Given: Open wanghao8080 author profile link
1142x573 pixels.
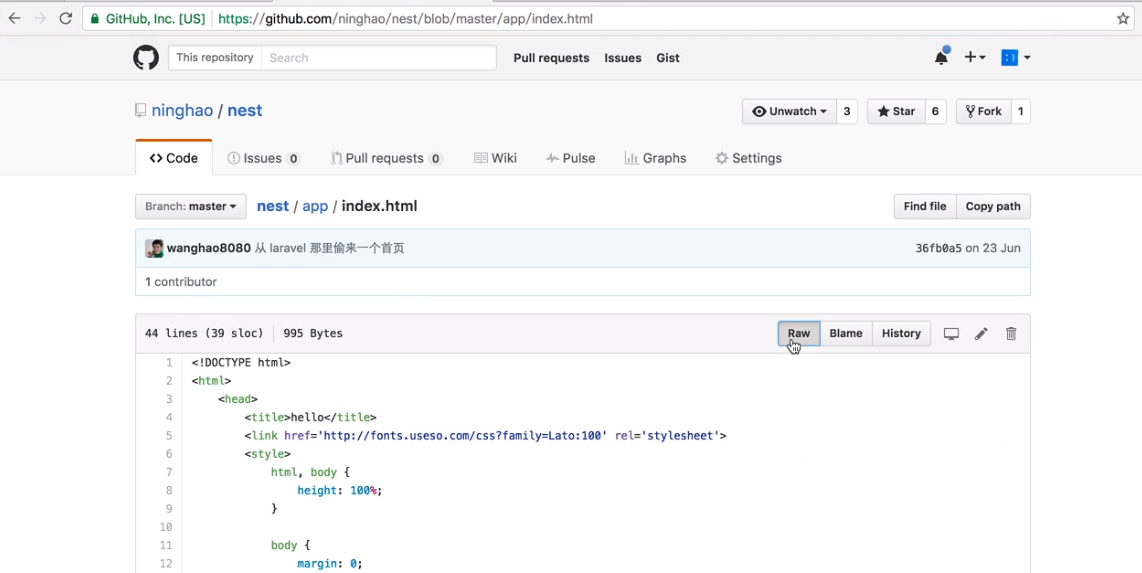Looking at the screenshot, I should 209,248.
